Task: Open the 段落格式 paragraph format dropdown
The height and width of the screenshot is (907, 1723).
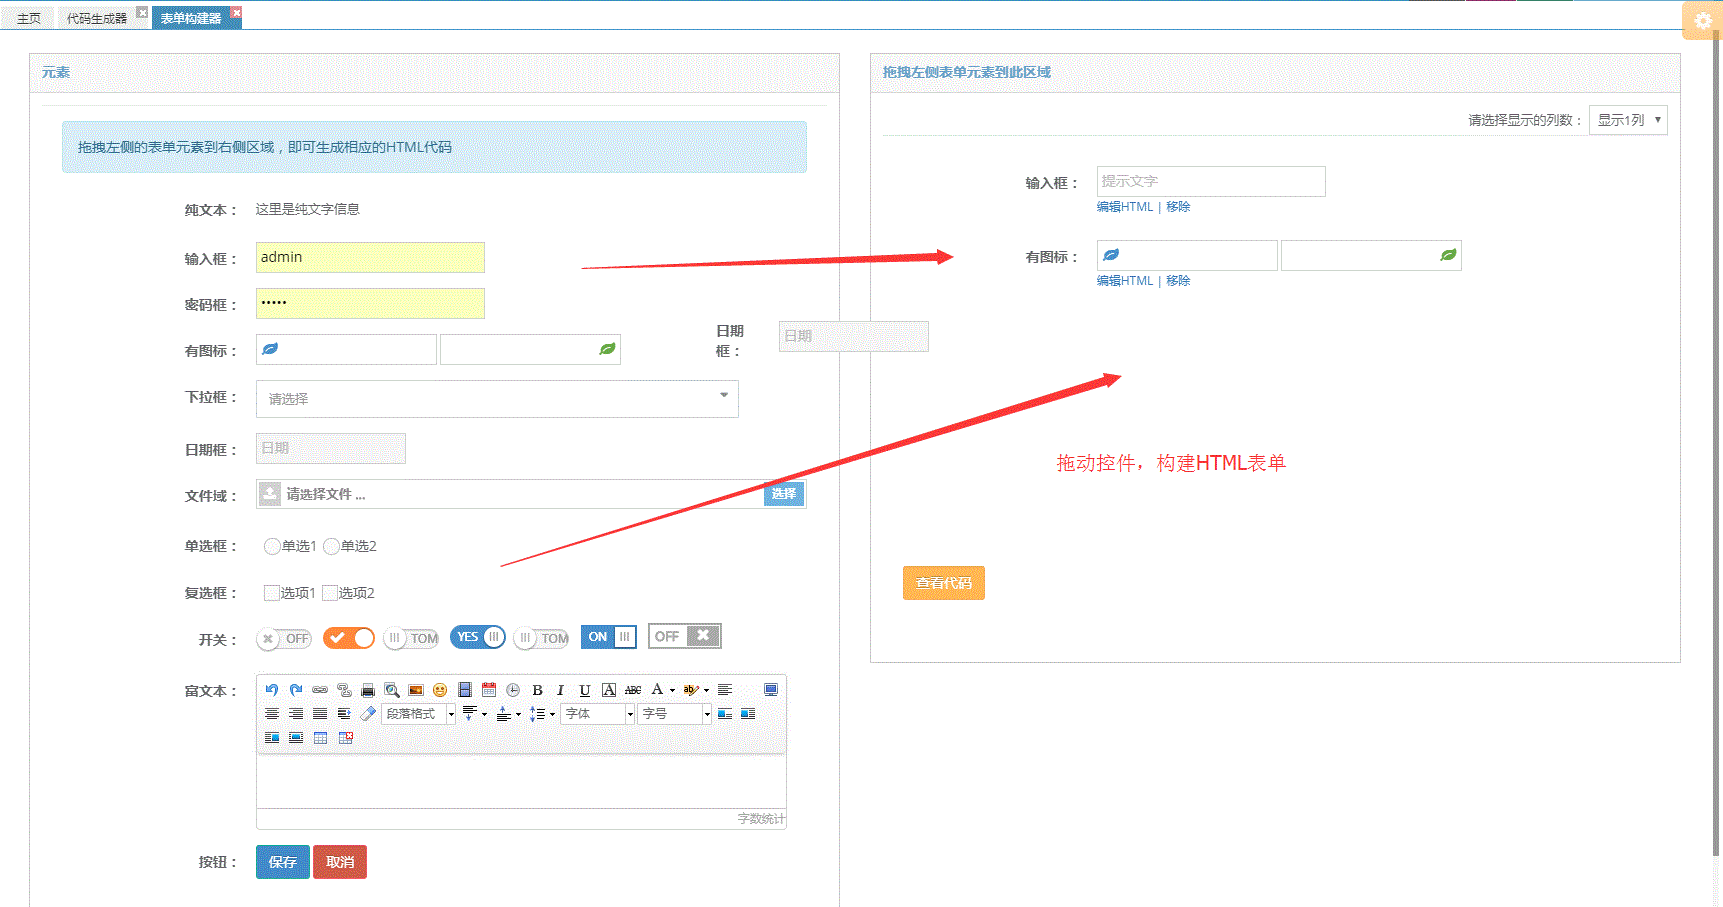Action: [x=419, y=714]
